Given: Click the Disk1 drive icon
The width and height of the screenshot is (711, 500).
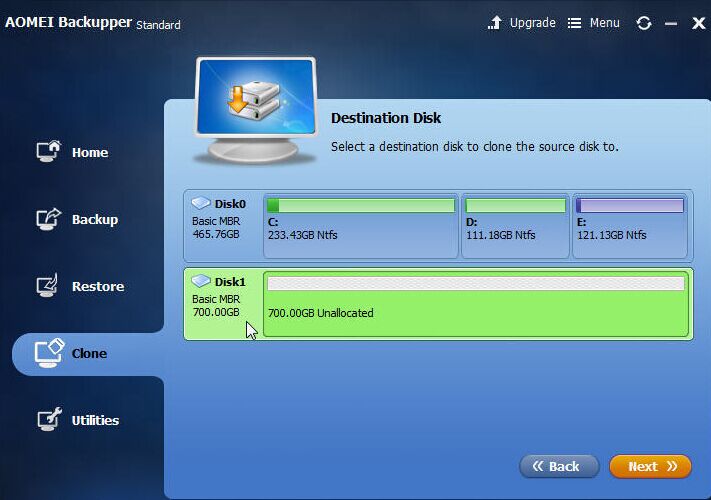Looking at the screenshot, I should coord(201,281).
